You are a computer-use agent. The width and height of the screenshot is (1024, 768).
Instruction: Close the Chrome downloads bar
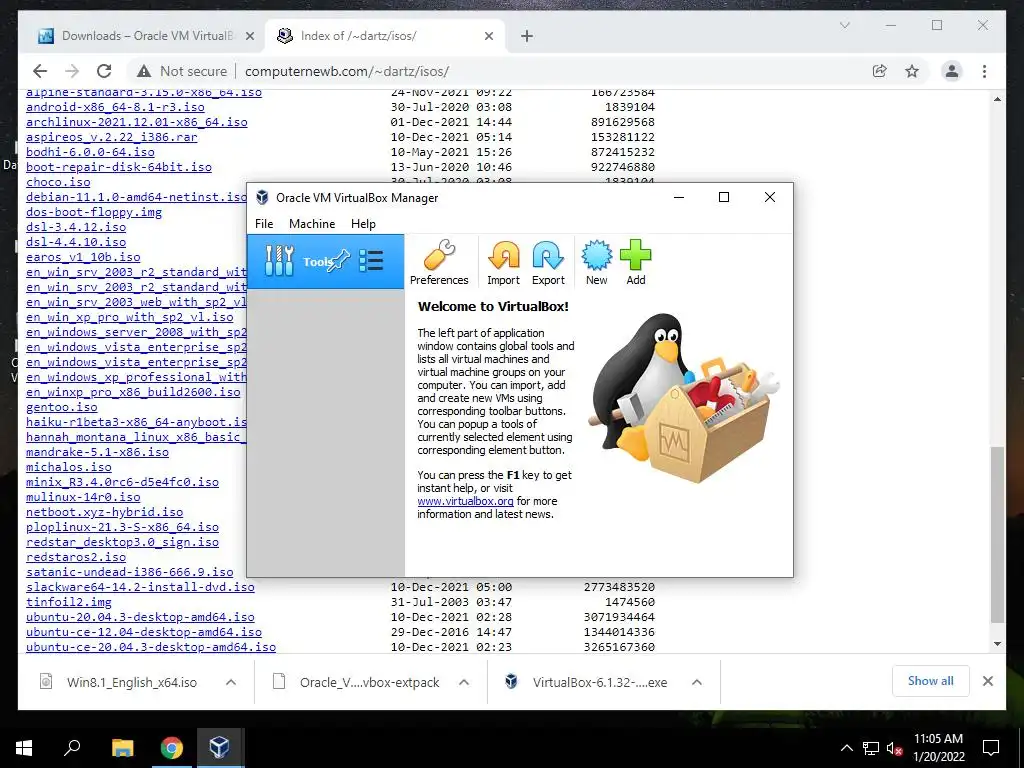coord(987,681)
